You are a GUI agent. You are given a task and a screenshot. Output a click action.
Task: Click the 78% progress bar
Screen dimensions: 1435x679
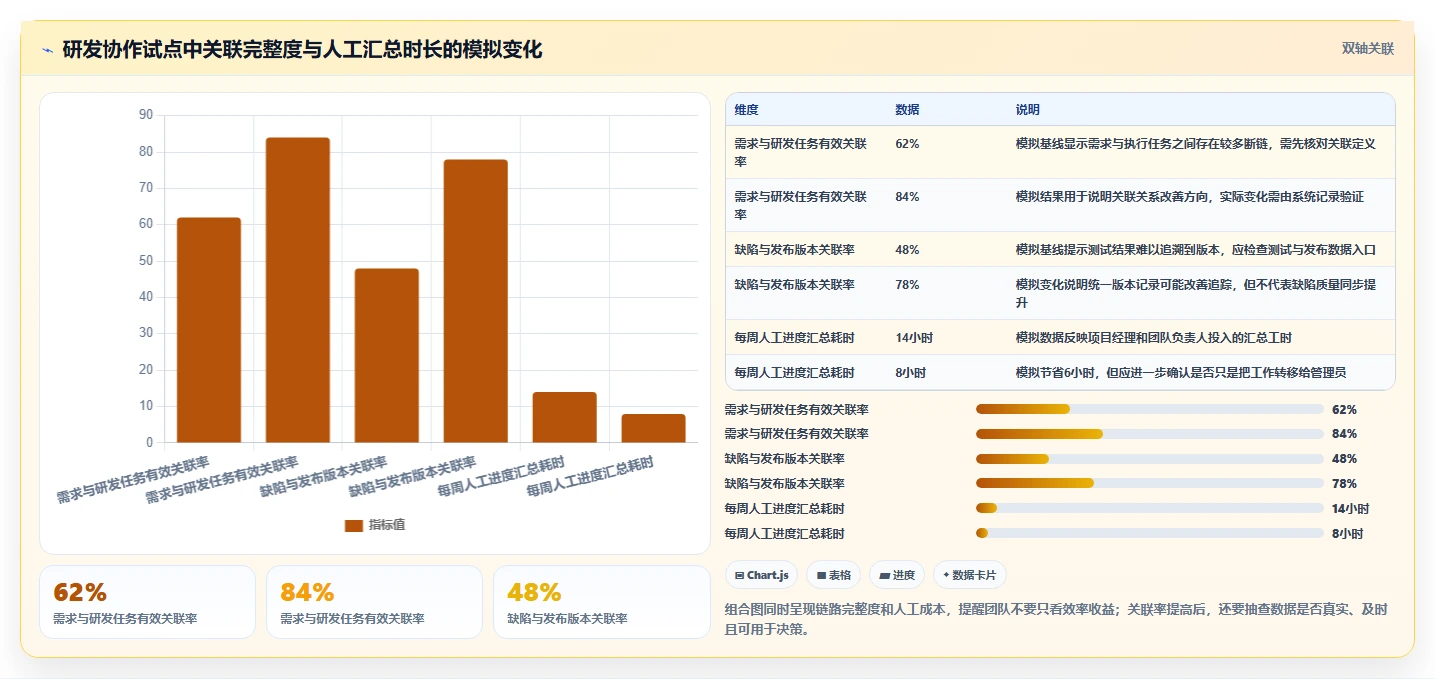pyautogui.click(x=1150, y=483)
